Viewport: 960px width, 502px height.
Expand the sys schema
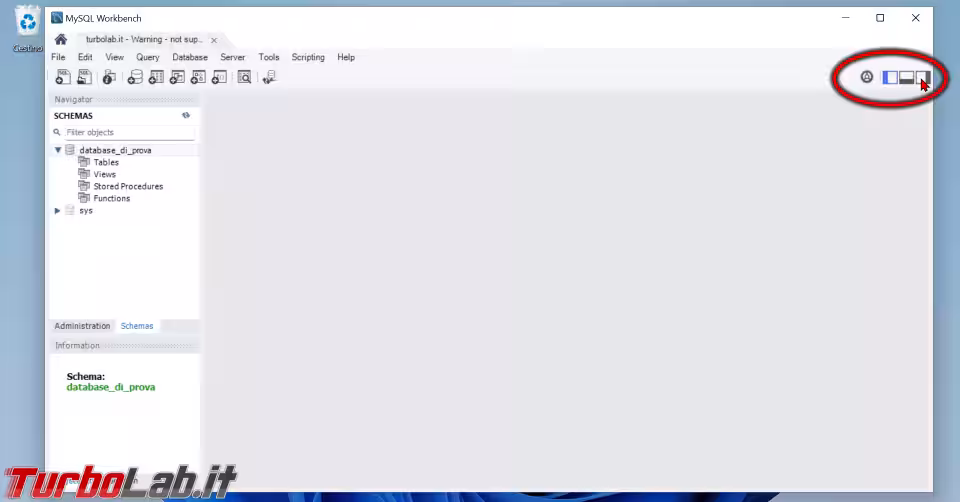[x=58, y=211]
